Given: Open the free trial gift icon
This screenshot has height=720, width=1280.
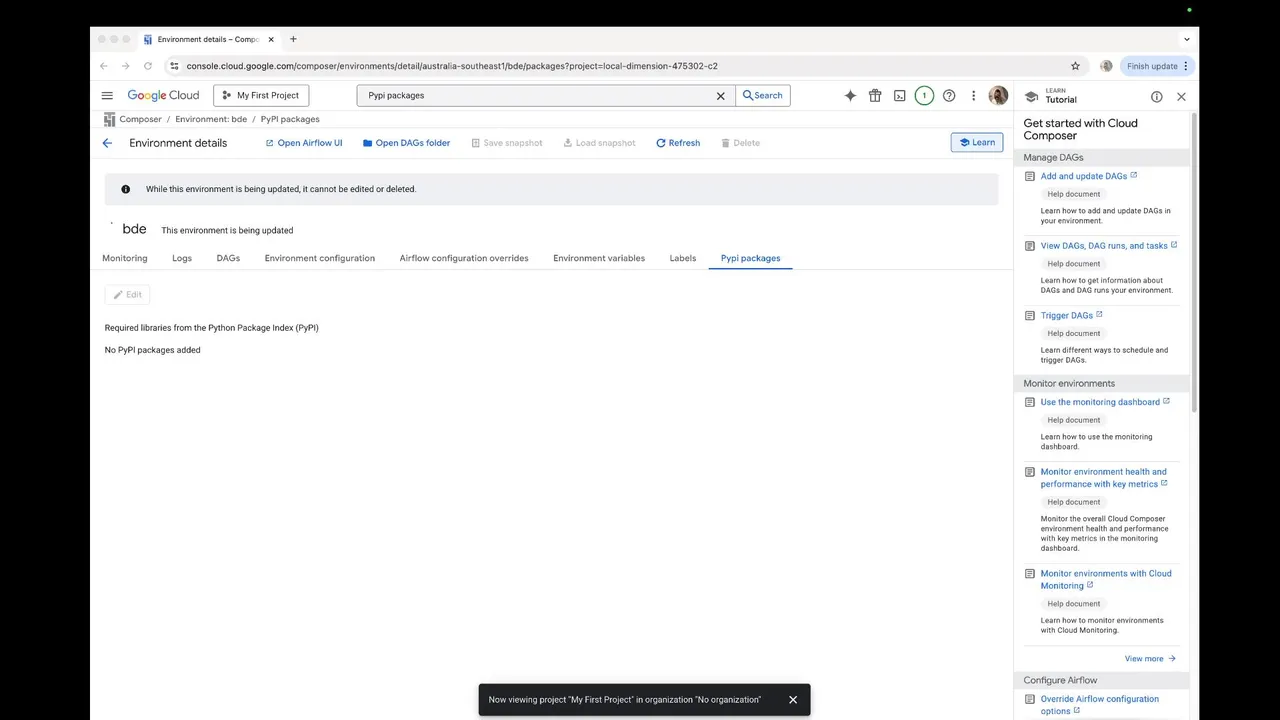Looking at the screenshot, I should (875, 96).
